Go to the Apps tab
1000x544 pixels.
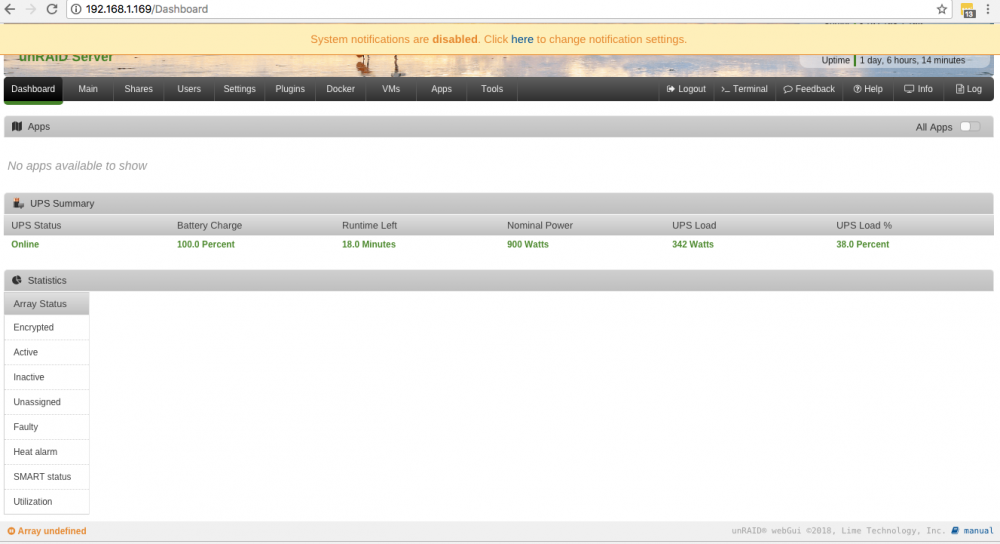[x=441, y=89]
